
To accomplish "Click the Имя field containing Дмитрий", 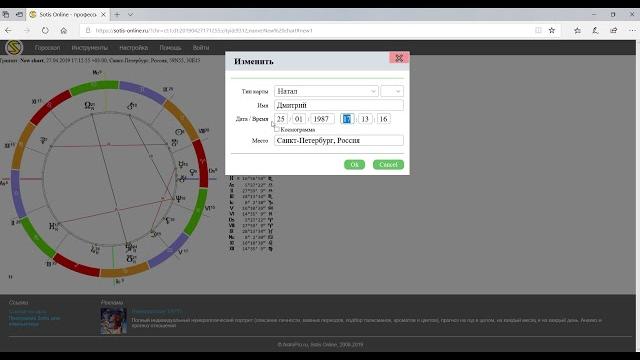I will coord(339,105).
